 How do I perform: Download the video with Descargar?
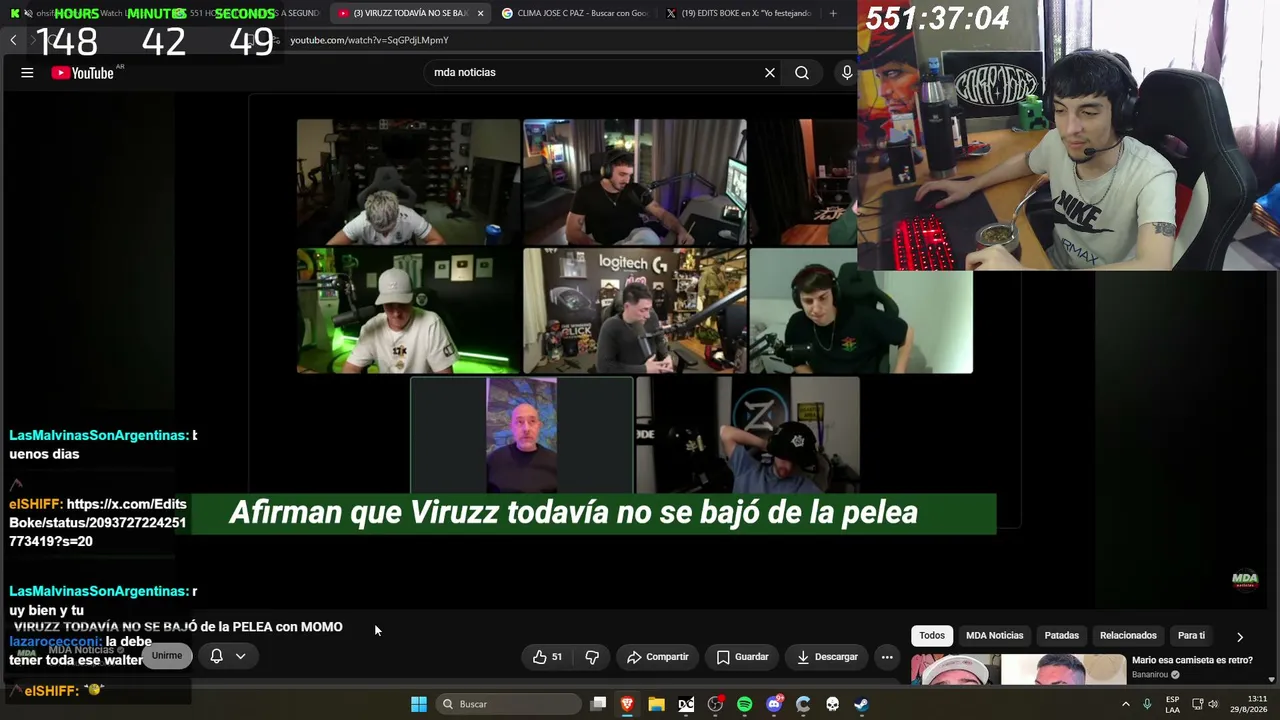[827, 657]
